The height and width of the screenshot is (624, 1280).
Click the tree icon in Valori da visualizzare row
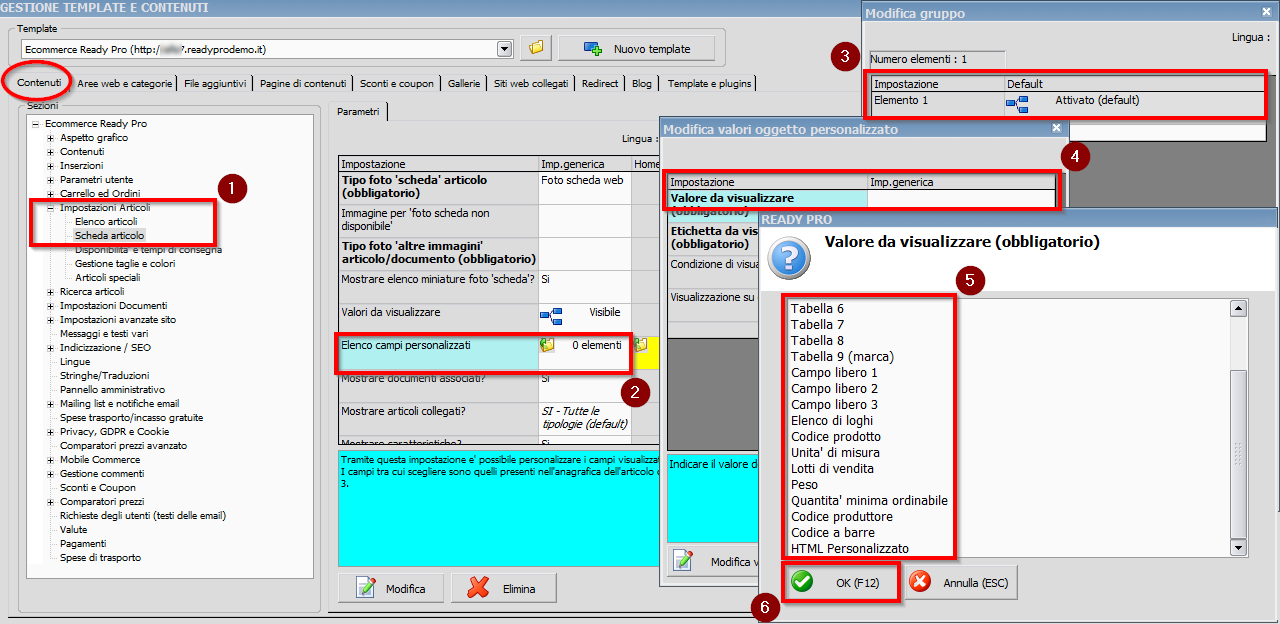click(551, 318)
